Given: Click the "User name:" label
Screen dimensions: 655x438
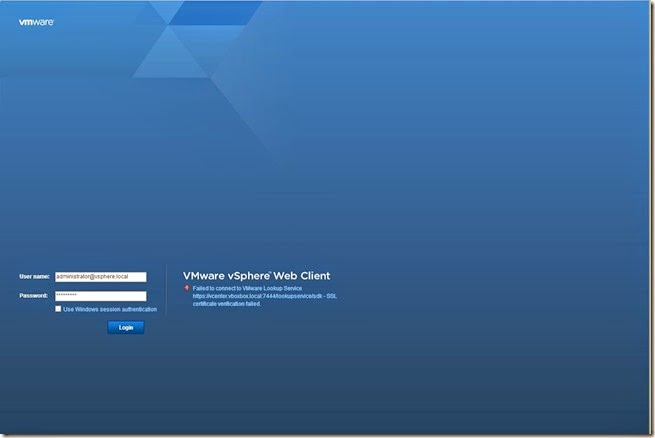Looking at the screenshot, I should click(34, 276).
